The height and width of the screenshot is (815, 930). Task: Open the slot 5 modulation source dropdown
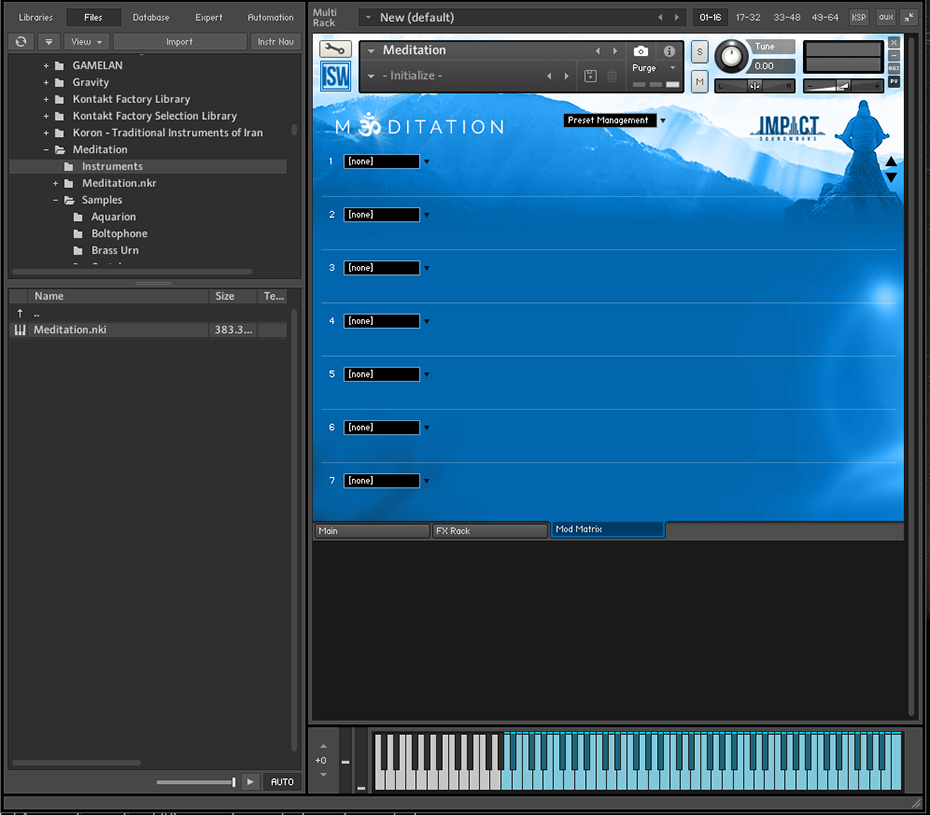[x=426, y=374]
